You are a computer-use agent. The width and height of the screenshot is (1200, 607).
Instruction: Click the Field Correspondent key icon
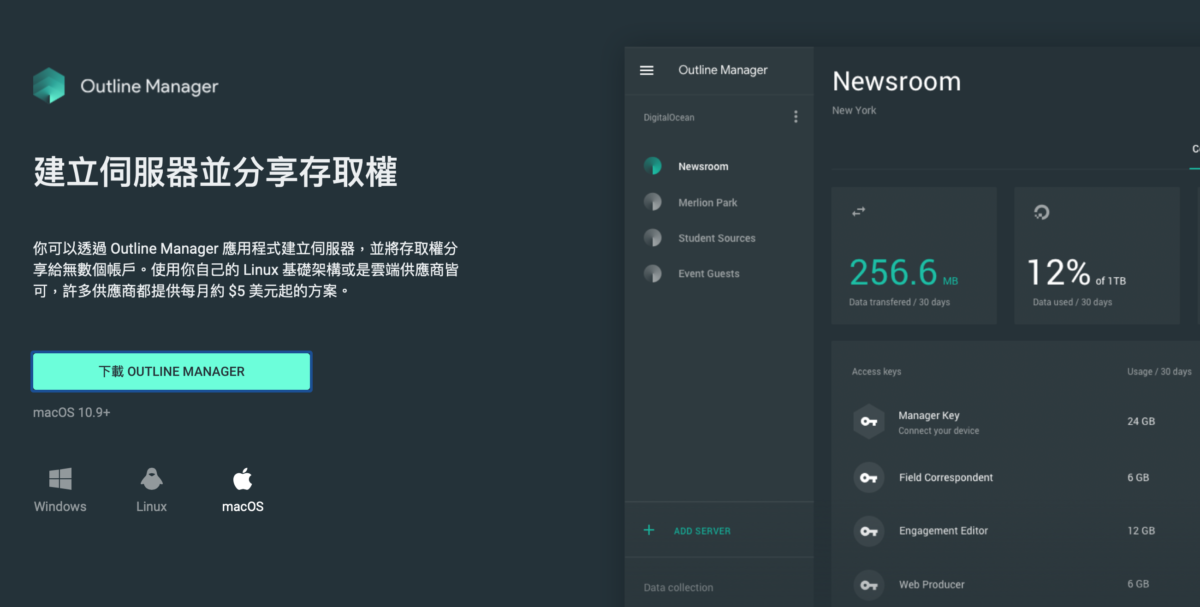868,477
